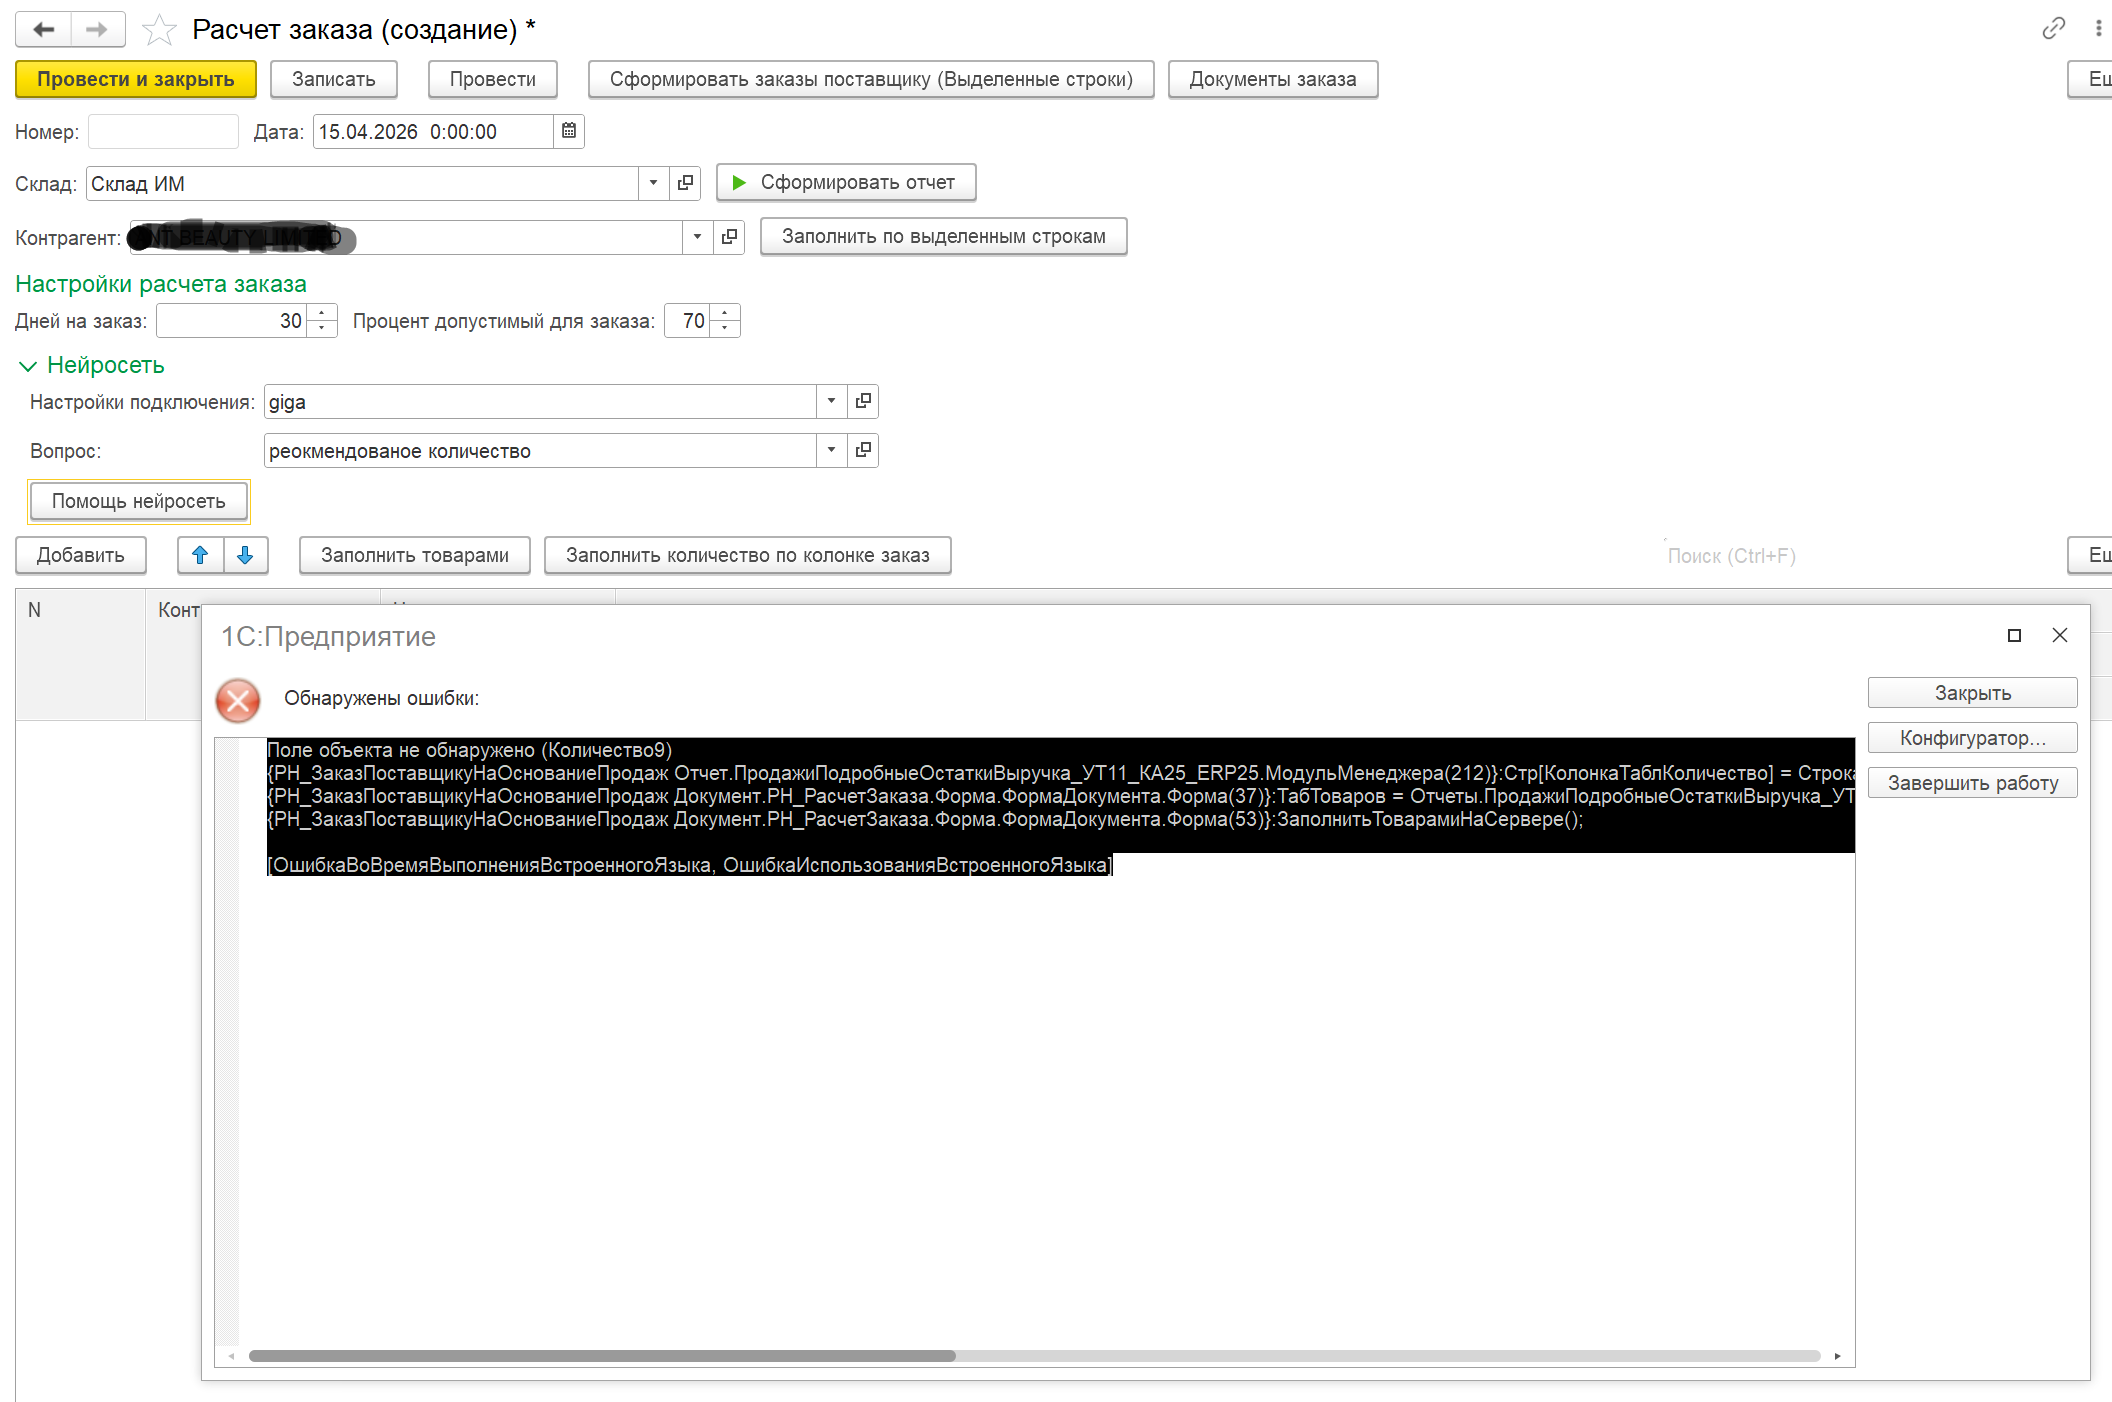Move row up with blue arrow
The height and width of the screenshot is (1402, 2112).
pos(200,555)
